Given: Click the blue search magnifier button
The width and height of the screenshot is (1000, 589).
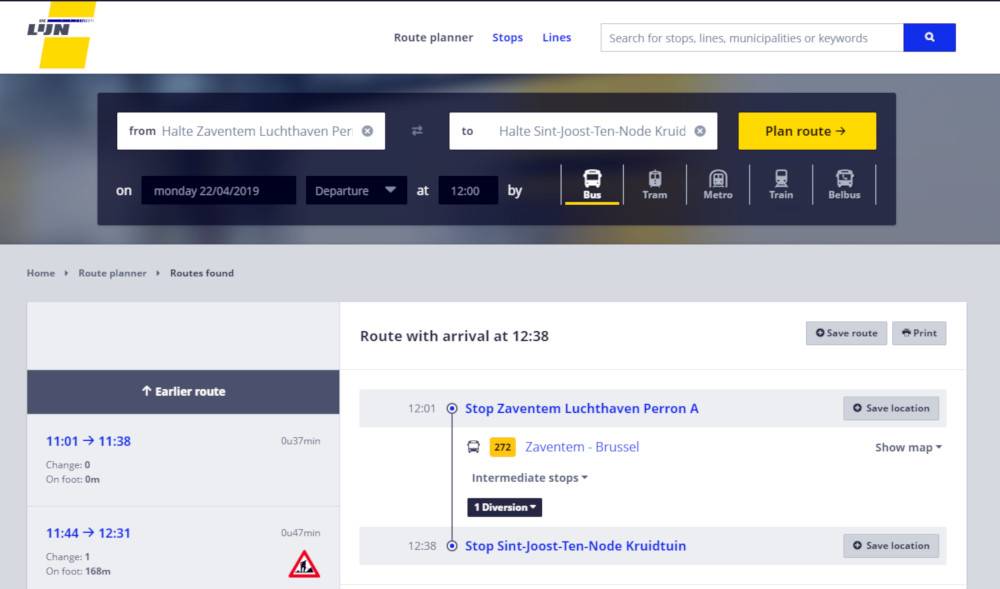Looking at the screenshot, I should tap(929, 38).
